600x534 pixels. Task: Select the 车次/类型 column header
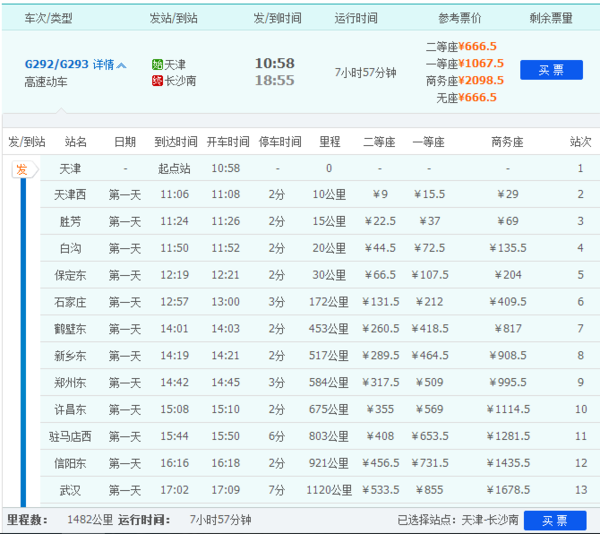tap(48, 18)
